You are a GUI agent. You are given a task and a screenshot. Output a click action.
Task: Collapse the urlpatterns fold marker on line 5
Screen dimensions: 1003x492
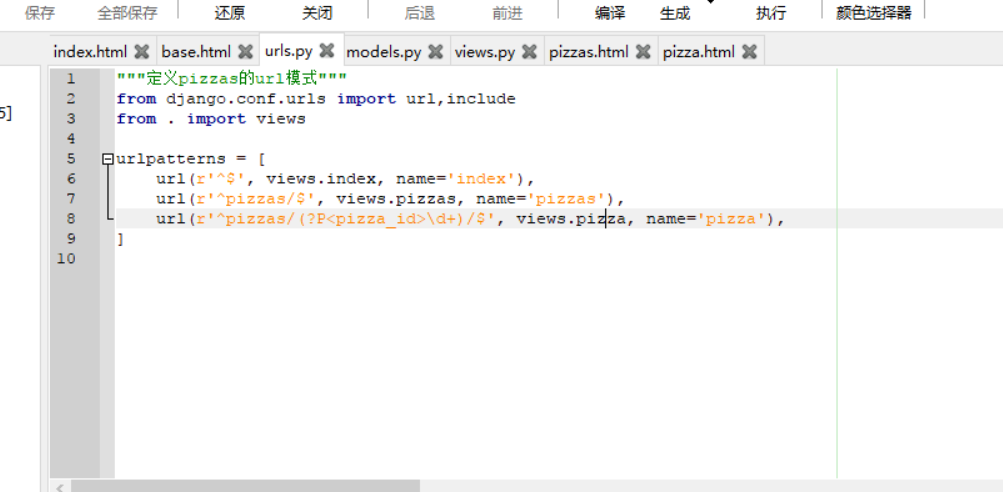[108, 159]
